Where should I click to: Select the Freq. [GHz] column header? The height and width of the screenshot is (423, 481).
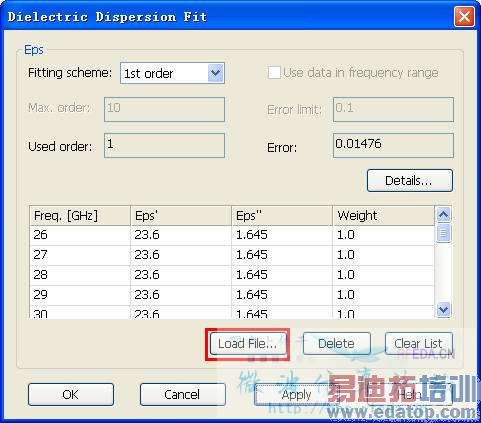coord(80,216)
